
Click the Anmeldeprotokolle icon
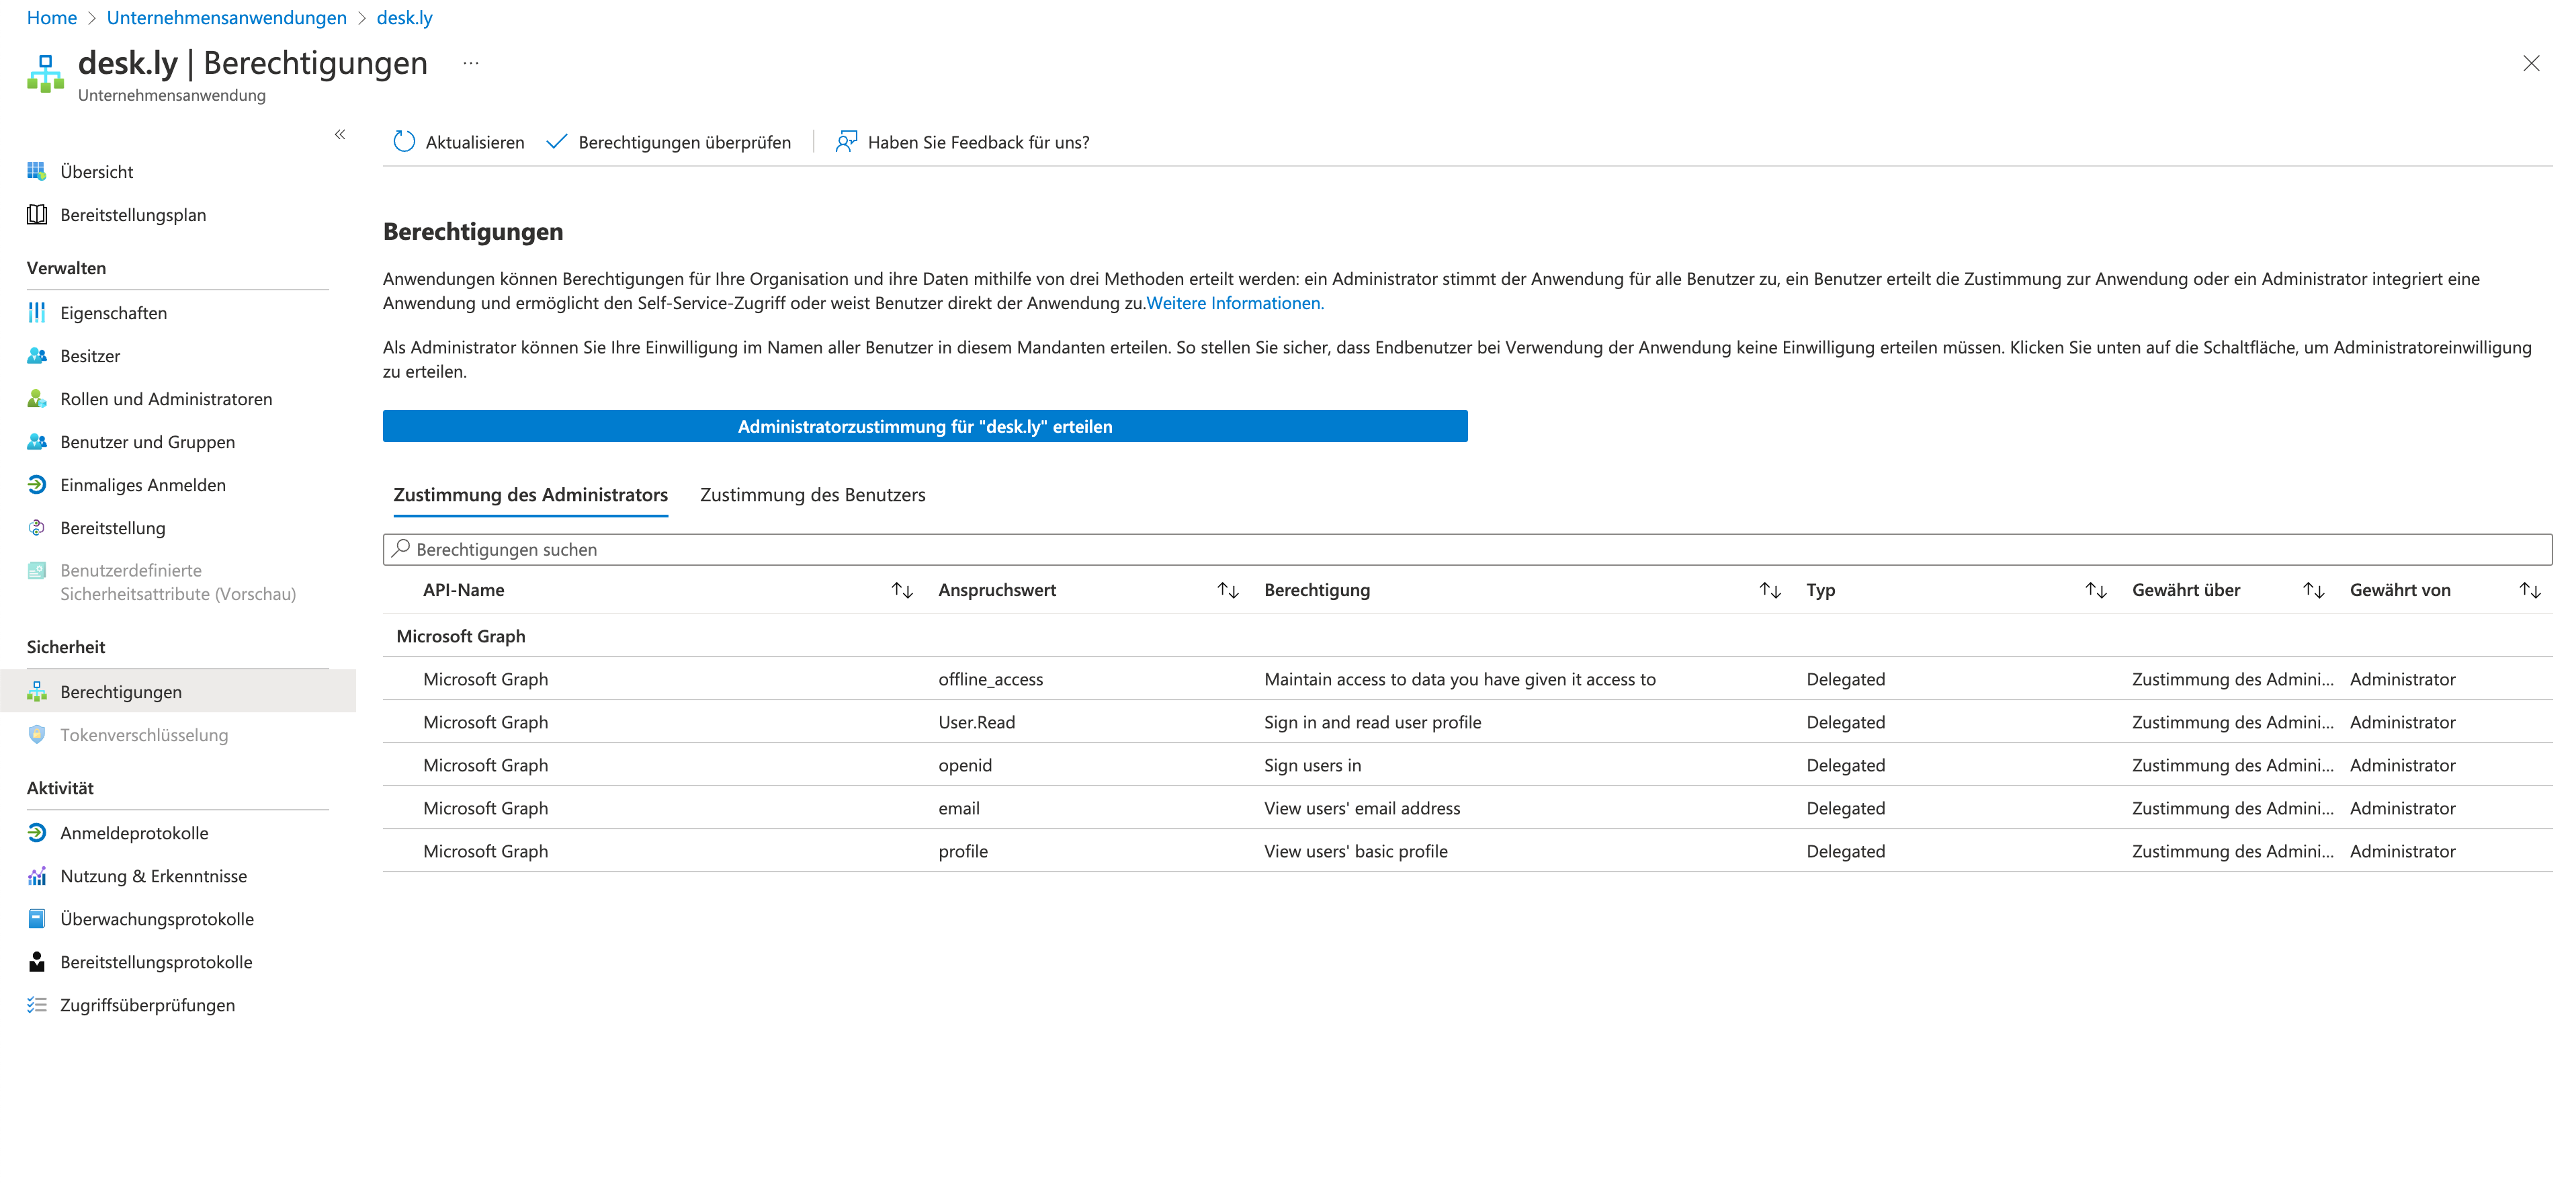tap(37, 832)
